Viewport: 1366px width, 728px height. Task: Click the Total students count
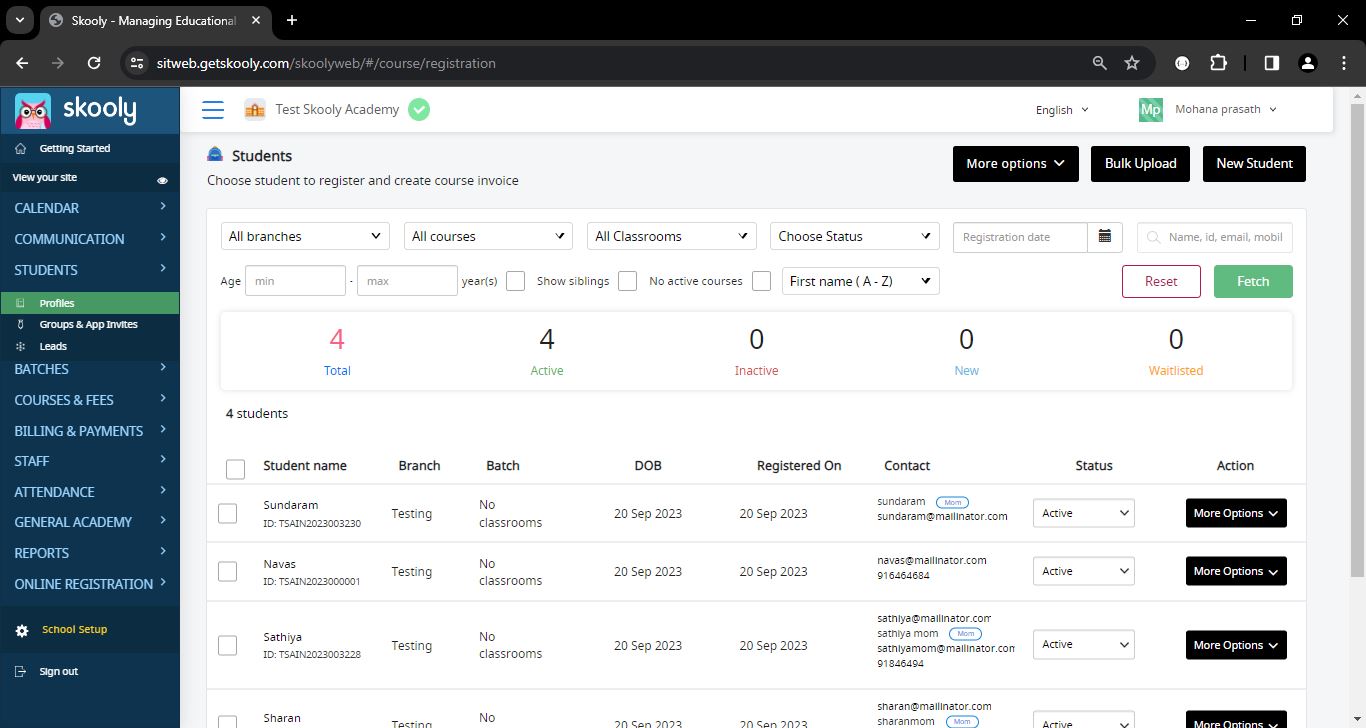tap(337, 340)
